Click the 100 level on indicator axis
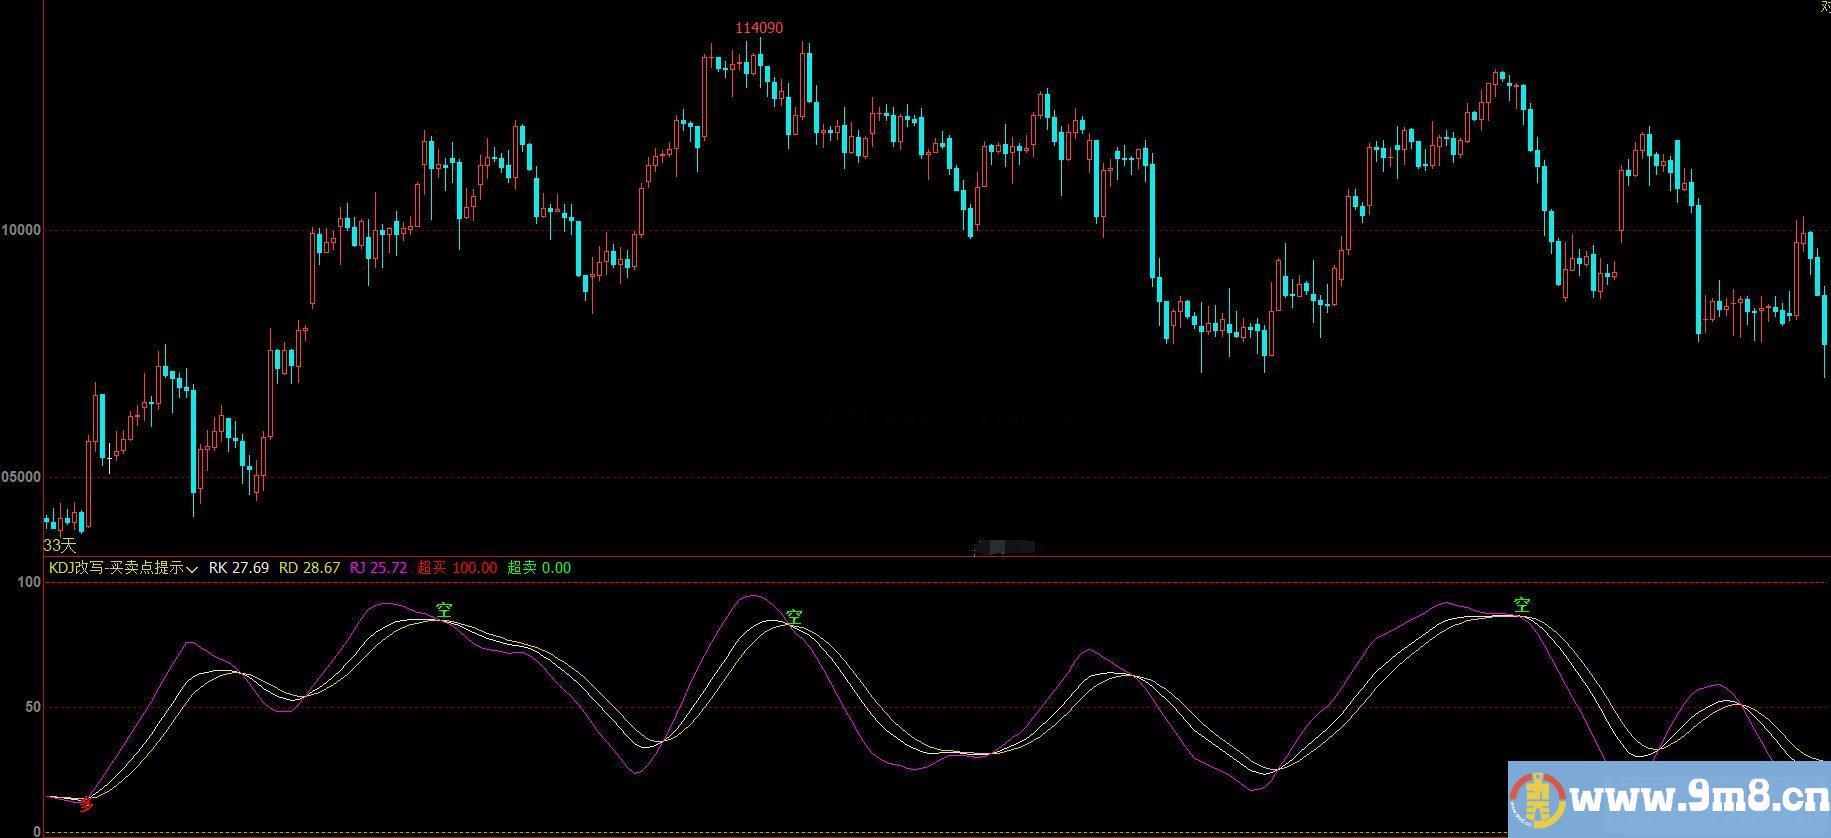1831x838 pixels. click(x=30, y=582)
